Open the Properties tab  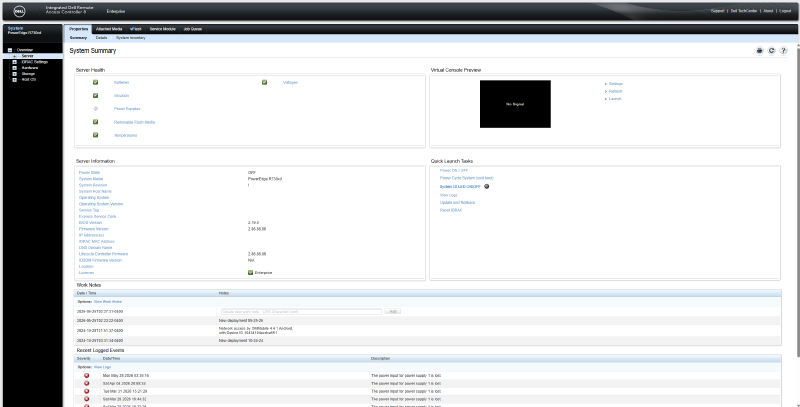pyautogui.click(x=79, y=29)
